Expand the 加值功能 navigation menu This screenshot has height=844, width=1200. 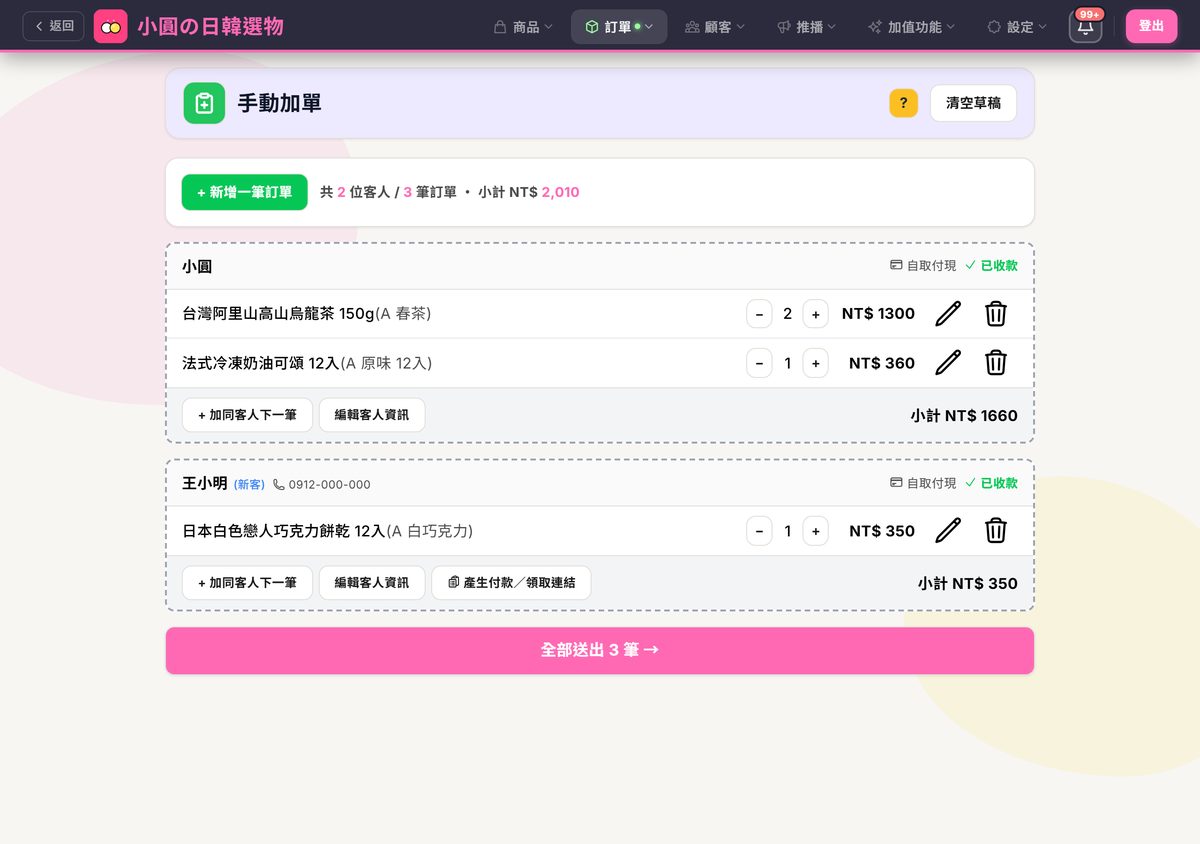click(911, 27)
